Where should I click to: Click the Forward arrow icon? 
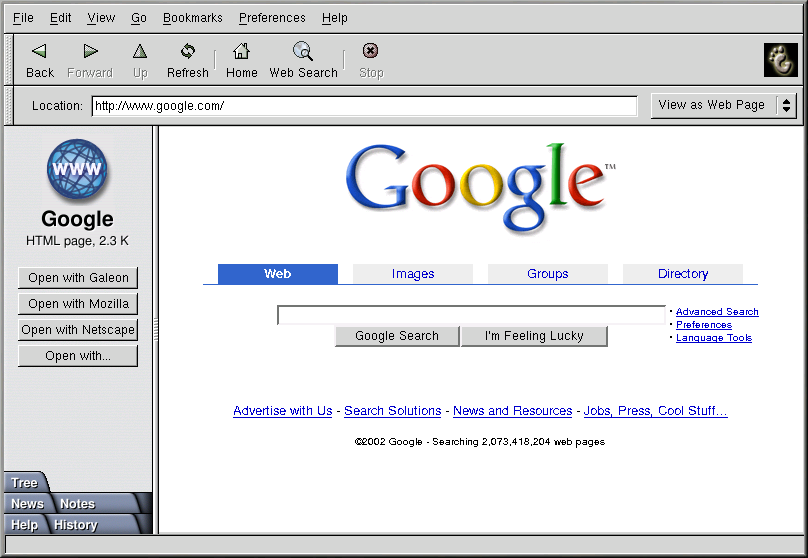pos(90,51)
